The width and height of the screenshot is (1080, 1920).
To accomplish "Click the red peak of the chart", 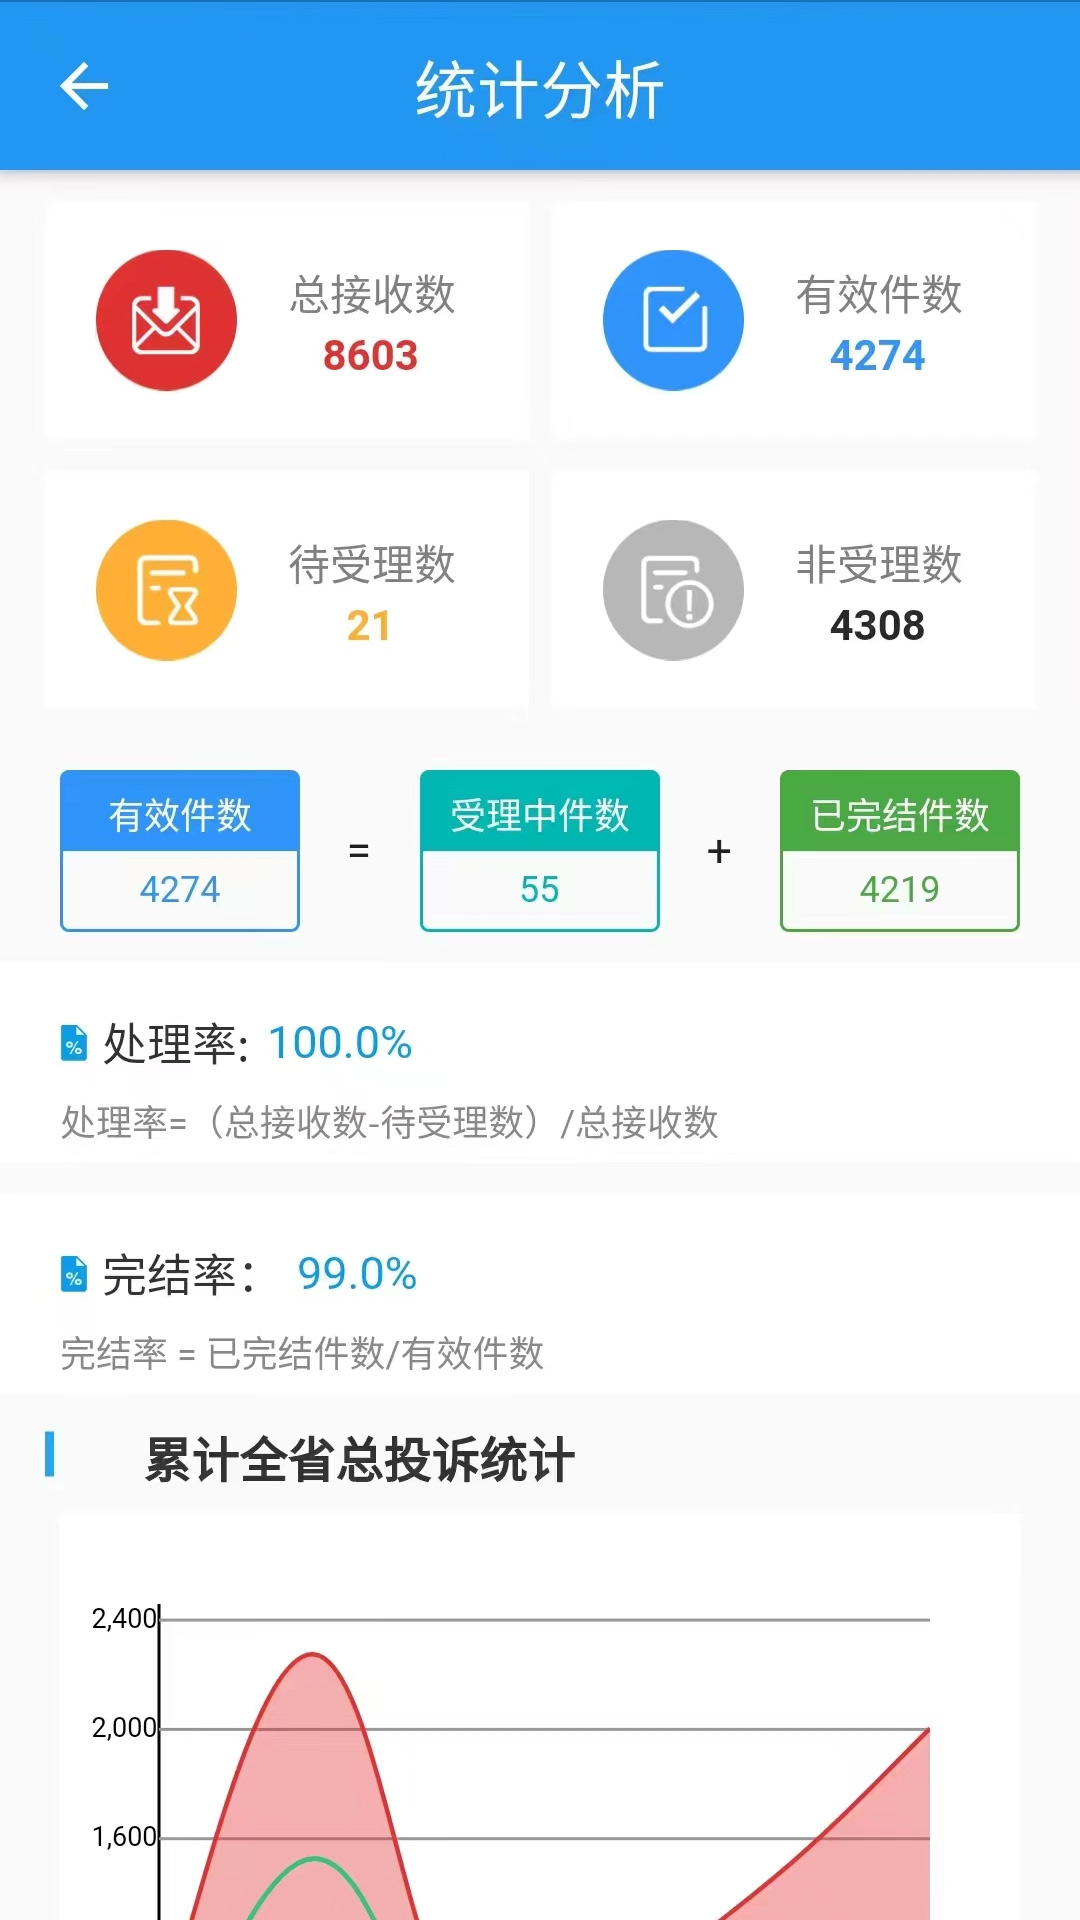I will 313,1655.
